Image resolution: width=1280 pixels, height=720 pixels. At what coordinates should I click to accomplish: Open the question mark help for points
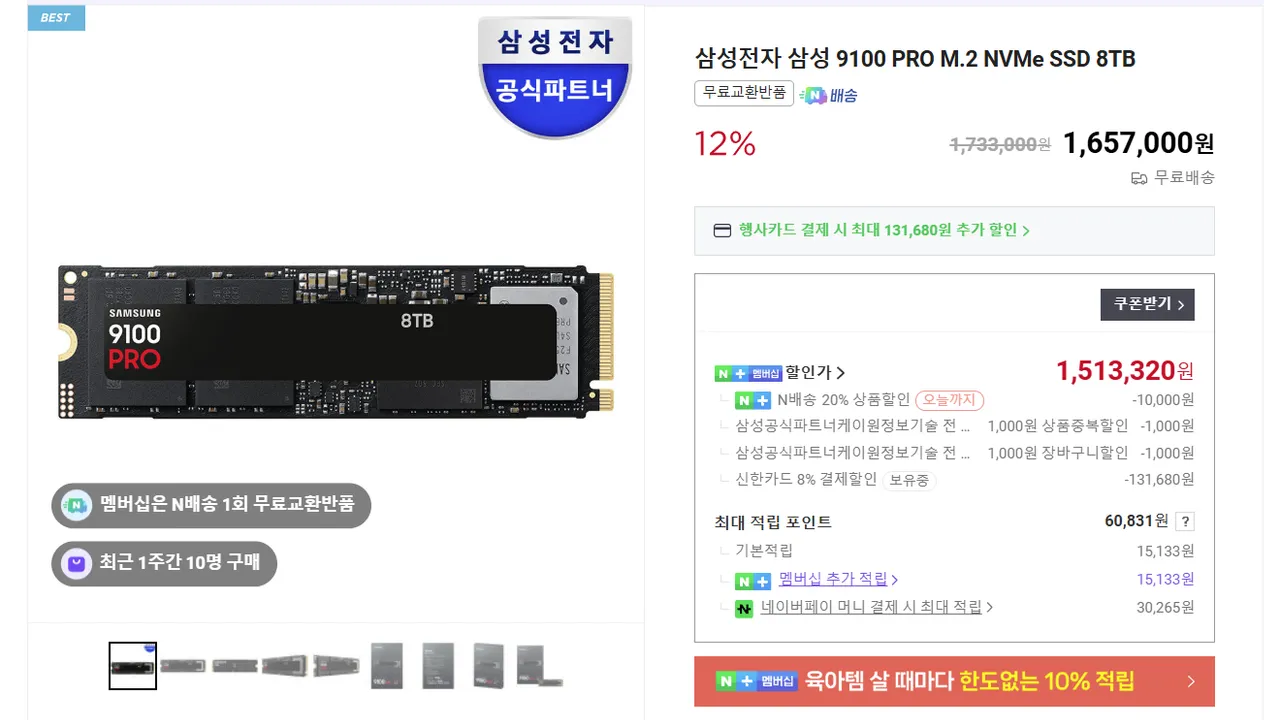[1185, 521]
